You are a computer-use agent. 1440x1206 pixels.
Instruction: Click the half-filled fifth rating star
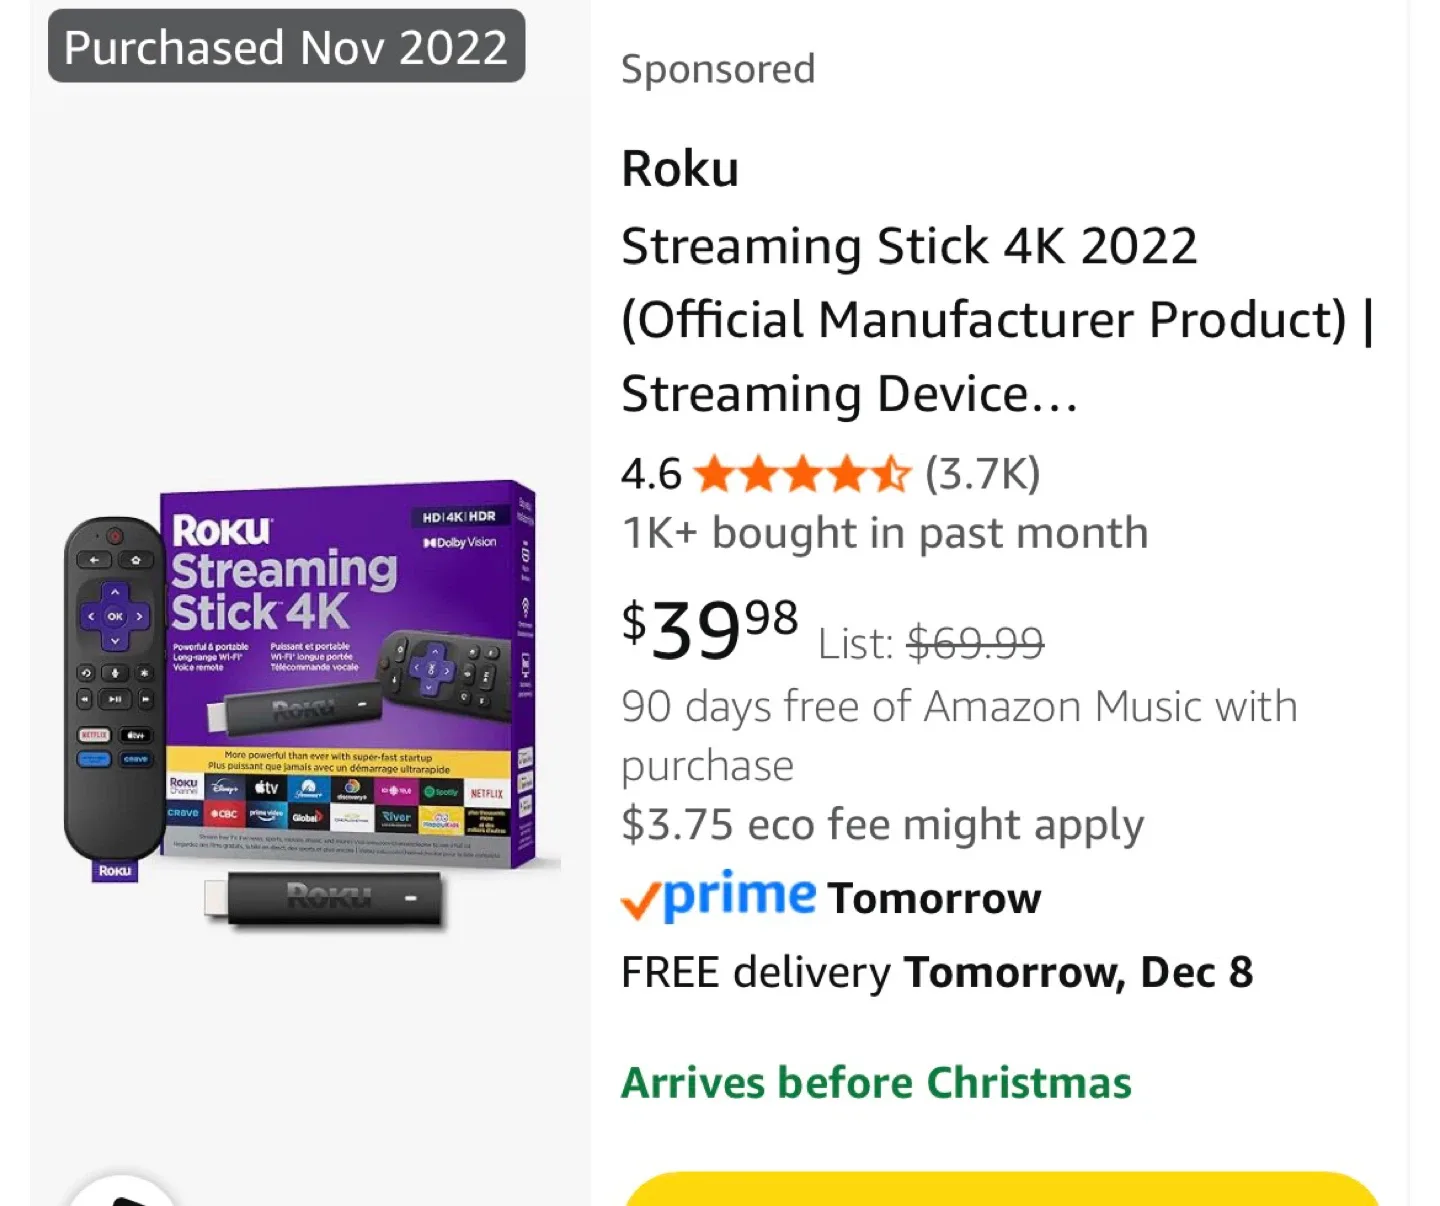[894, 474]
